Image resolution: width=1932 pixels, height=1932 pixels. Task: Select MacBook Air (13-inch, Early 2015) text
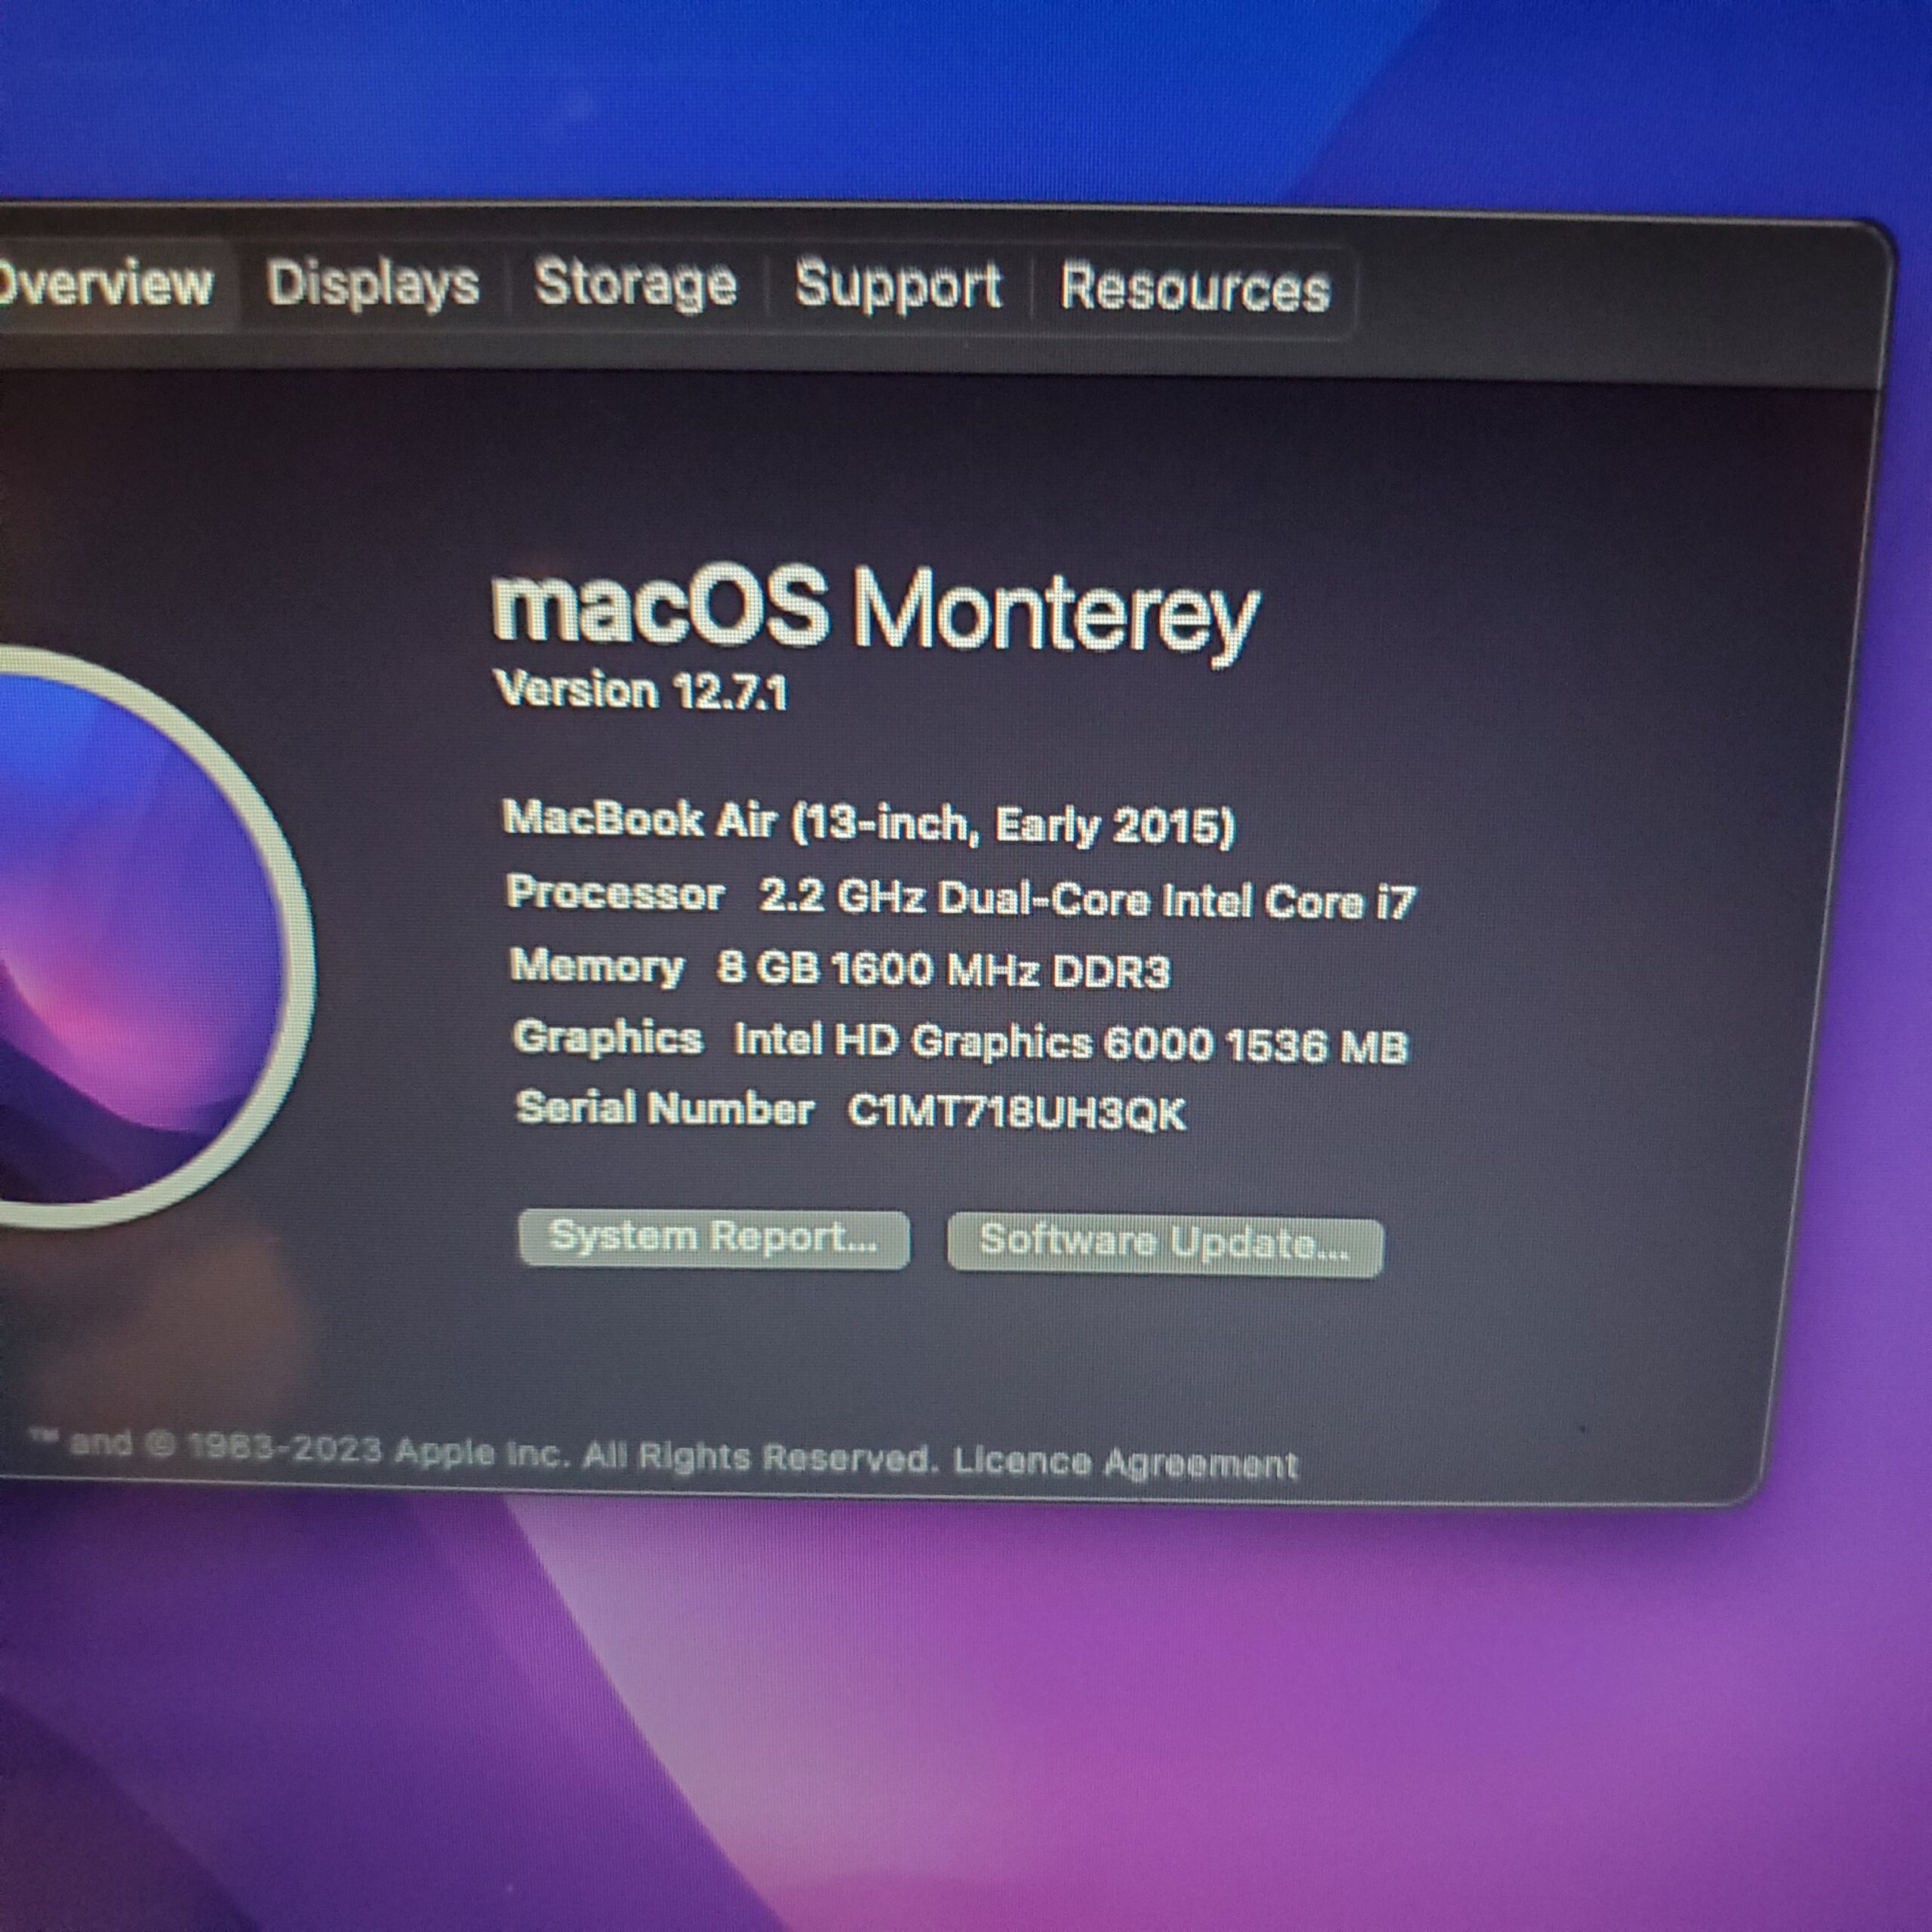point(869,823)
